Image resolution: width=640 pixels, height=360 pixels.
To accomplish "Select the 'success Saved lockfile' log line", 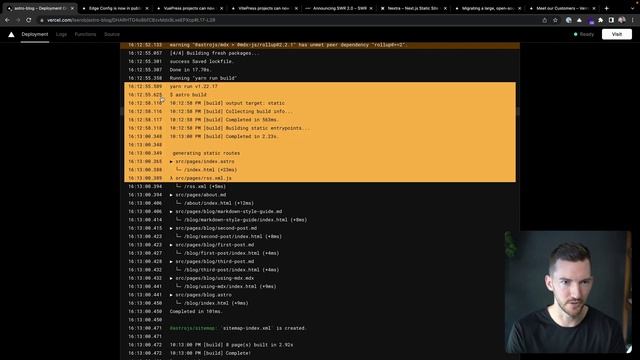I will click(x=320, y=62).
